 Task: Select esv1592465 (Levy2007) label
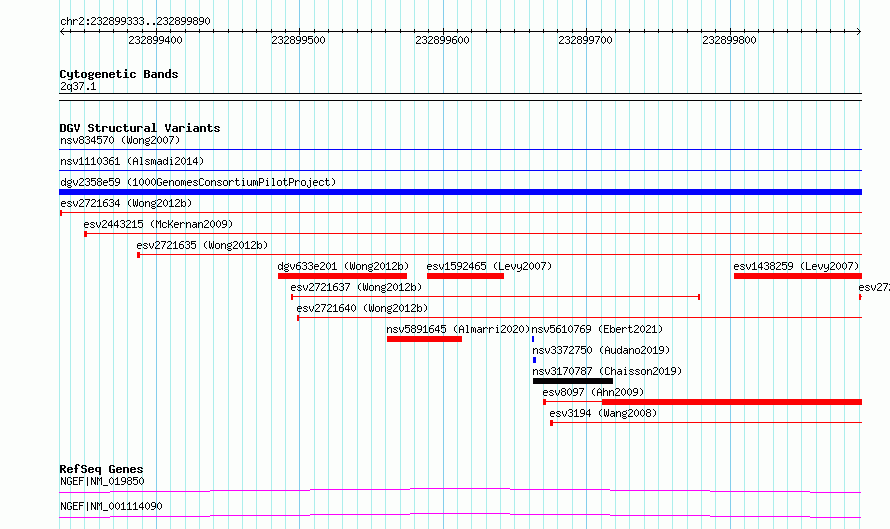(489, 266)
